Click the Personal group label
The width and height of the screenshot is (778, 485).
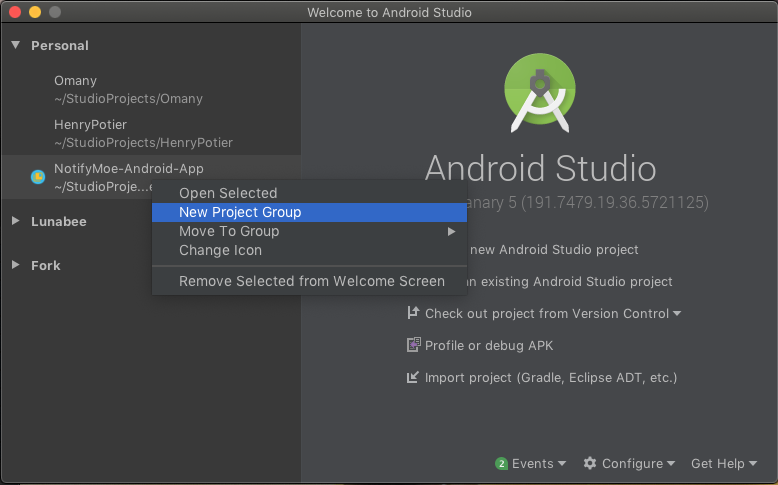pos(60,46)
